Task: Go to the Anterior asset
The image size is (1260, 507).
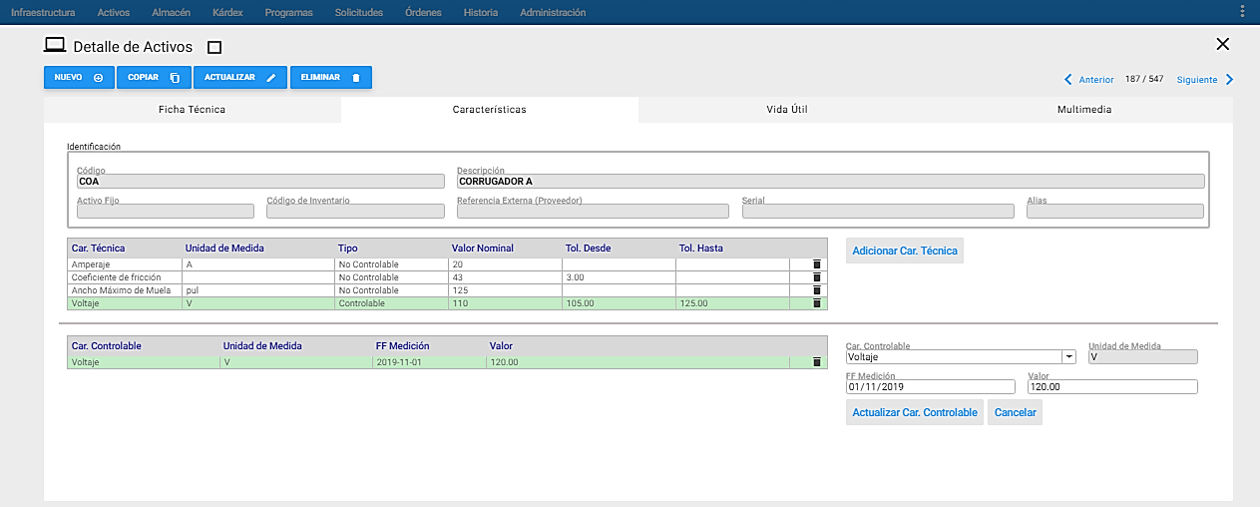Action: (1096, 79)
